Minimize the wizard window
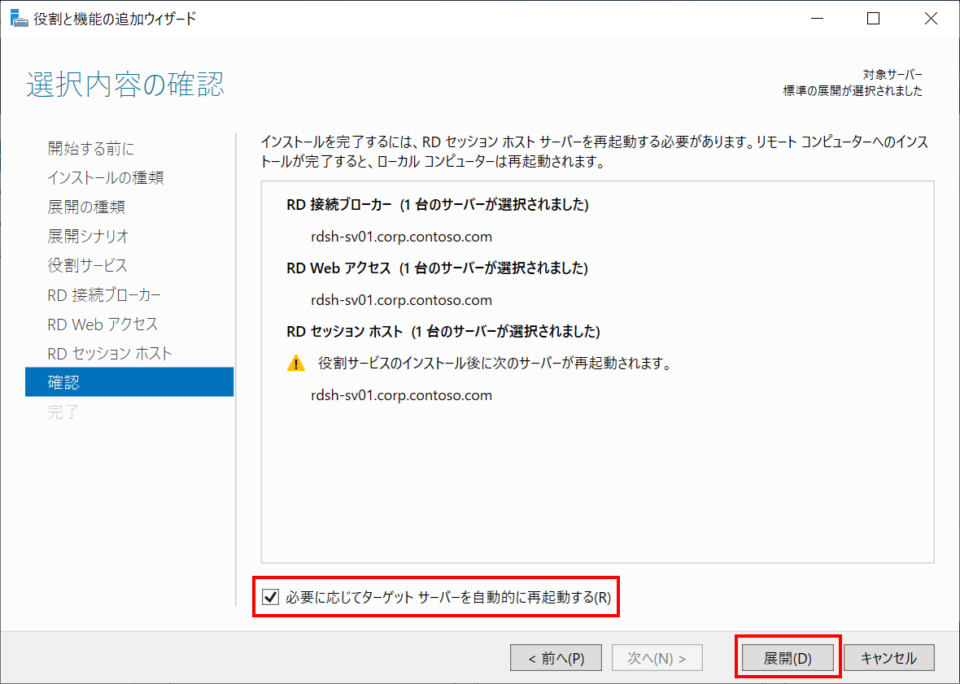The width and height of the screenshot is (960, 684). pyautogui.click(x=817, y=18)
